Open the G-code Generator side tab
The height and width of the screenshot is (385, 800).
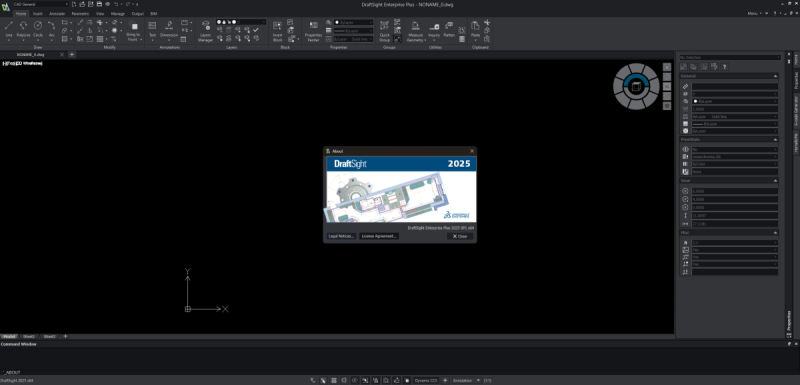pyautogui.click(x=795, y=111)
